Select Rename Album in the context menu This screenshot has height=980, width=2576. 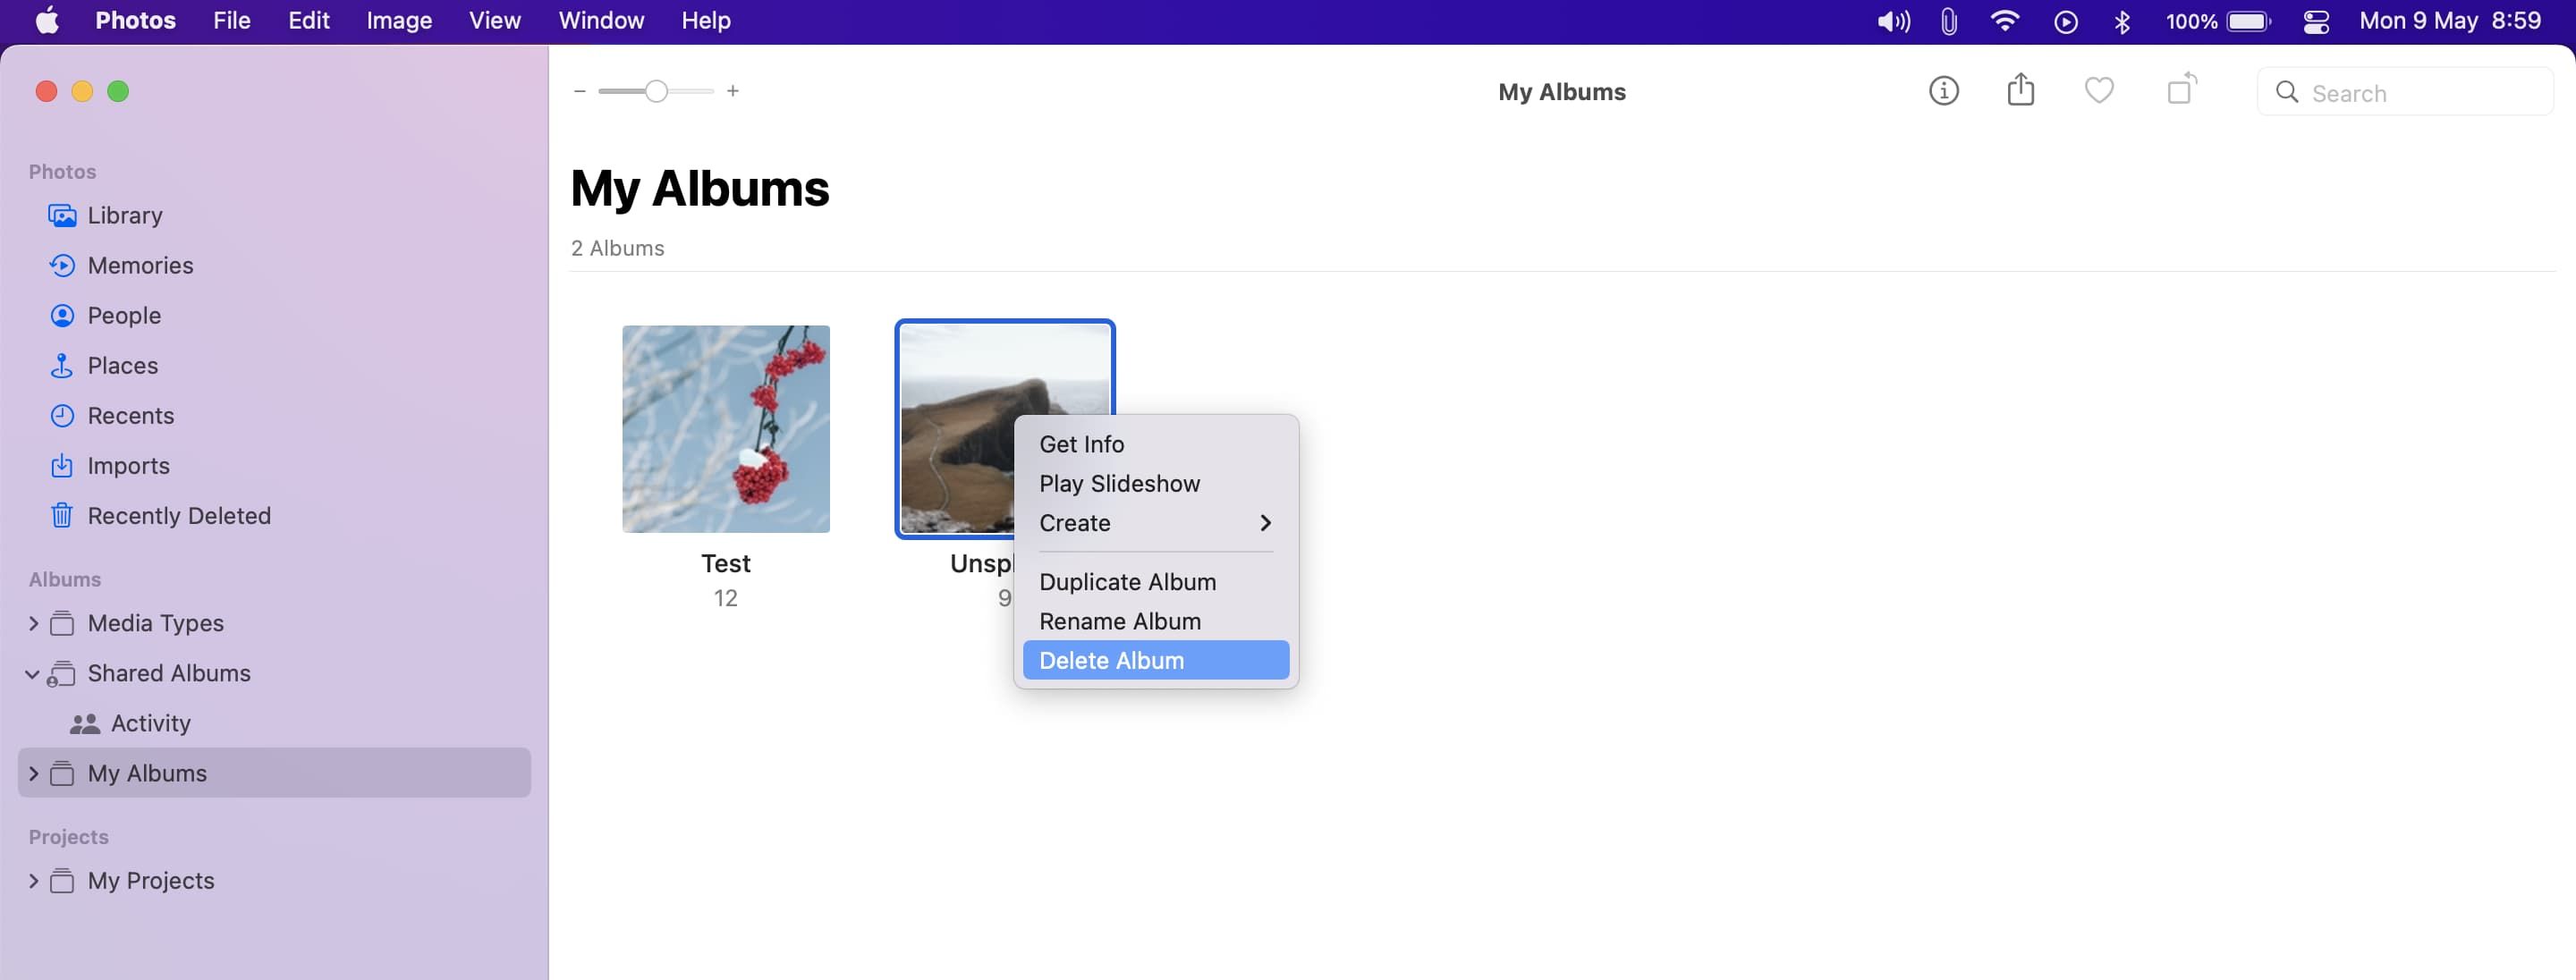click(x=1119, y=621)
